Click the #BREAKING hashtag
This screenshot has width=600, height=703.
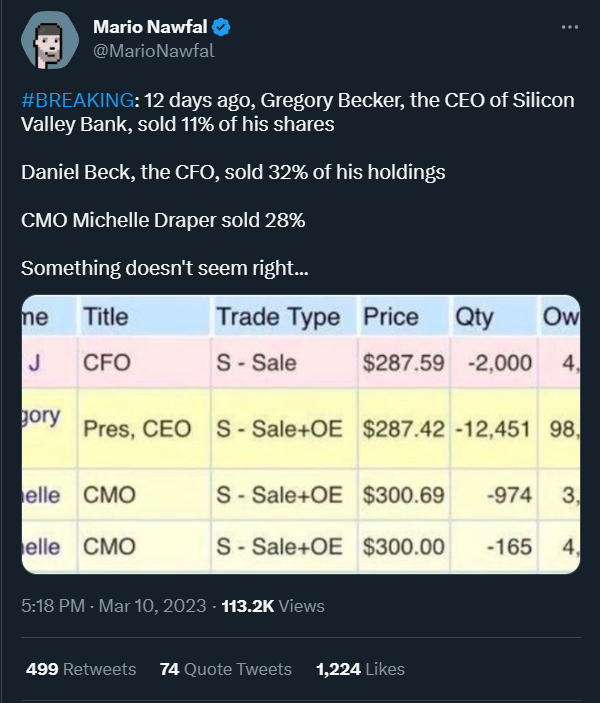pyautogui.click(x=76, y=103)
